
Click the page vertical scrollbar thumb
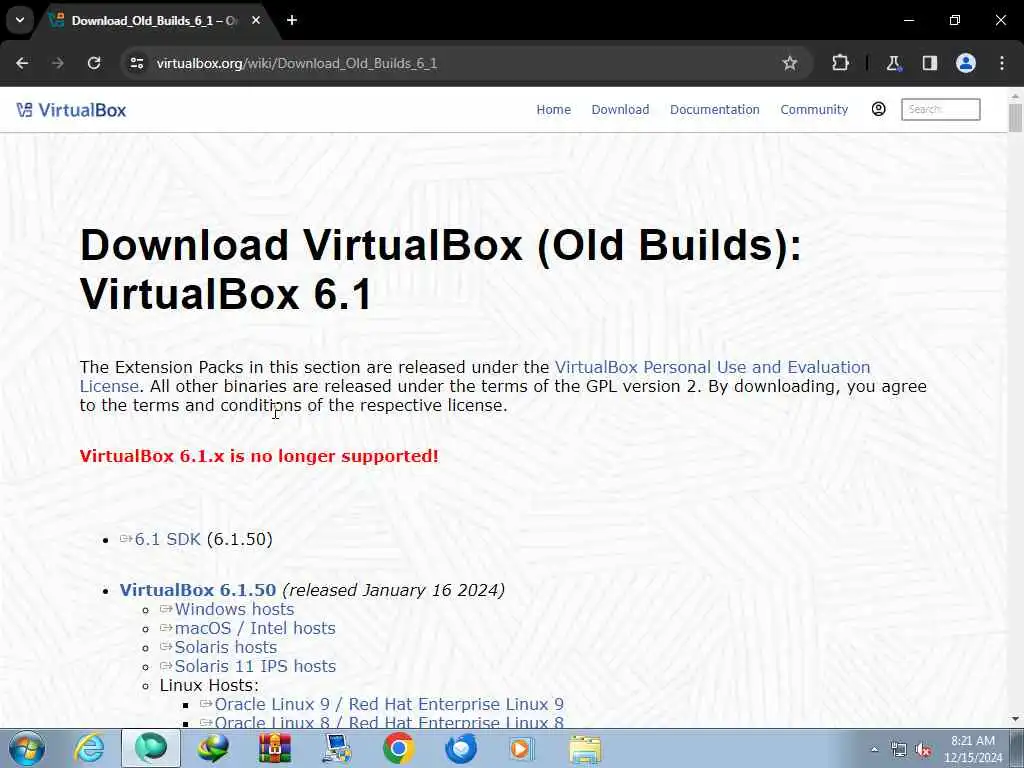coord(1015,117)
